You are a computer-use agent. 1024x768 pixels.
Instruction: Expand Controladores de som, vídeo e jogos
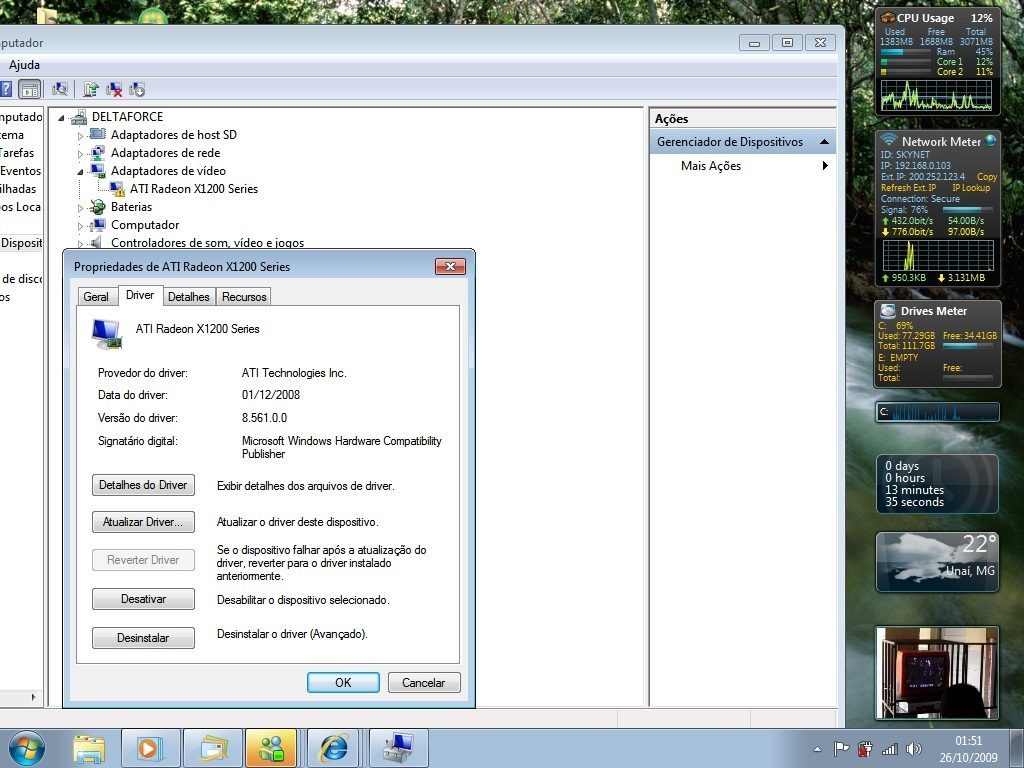(x=80, y=244)
